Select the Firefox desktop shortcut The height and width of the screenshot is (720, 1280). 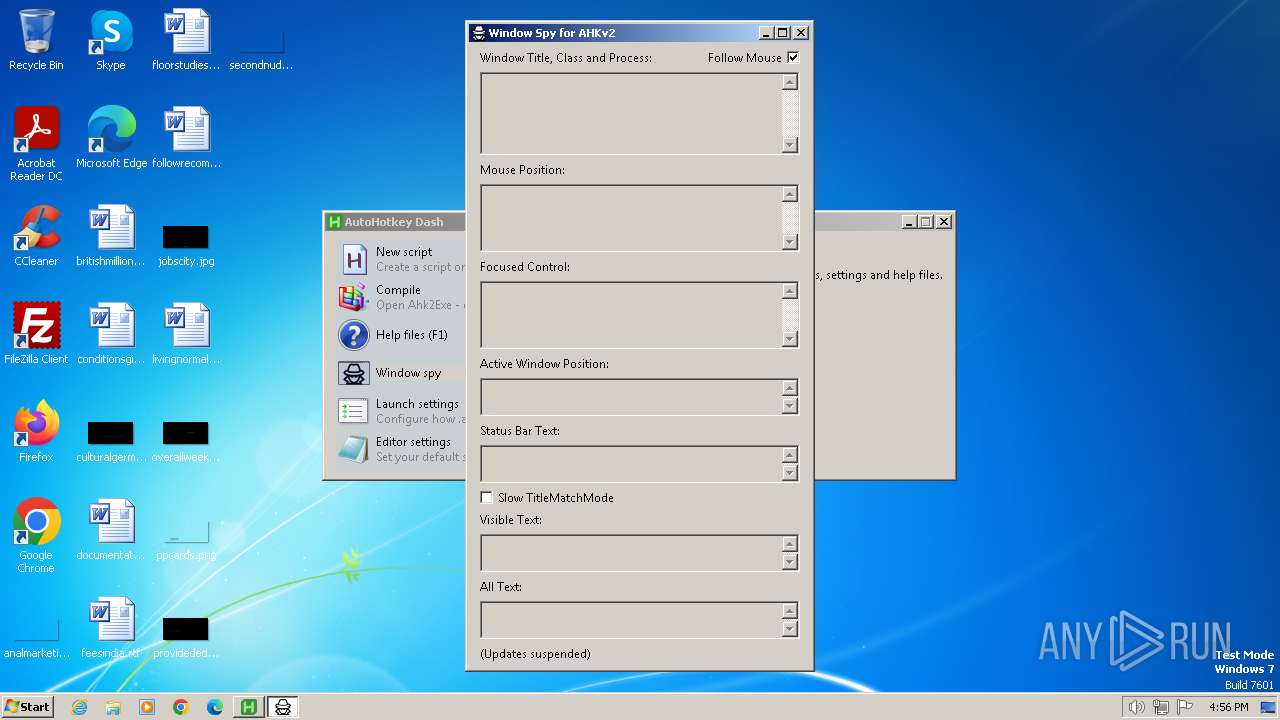36,432
